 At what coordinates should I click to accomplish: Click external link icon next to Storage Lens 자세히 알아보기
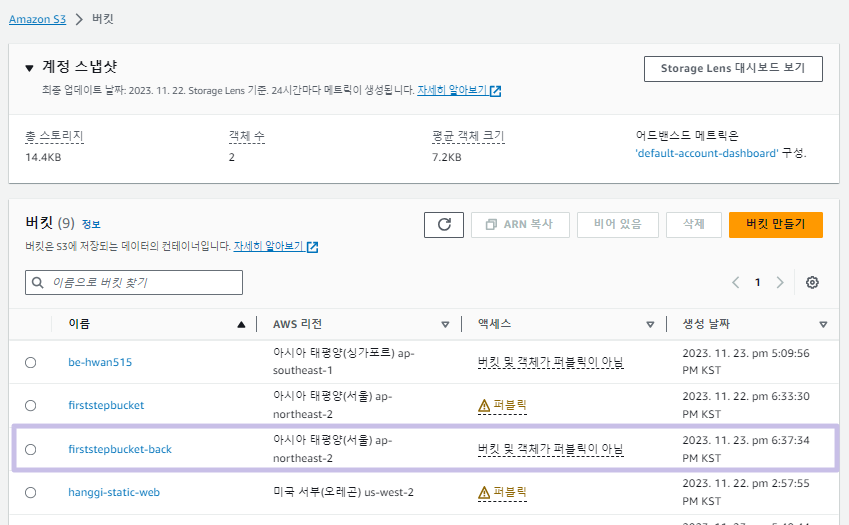pos(495,91)
